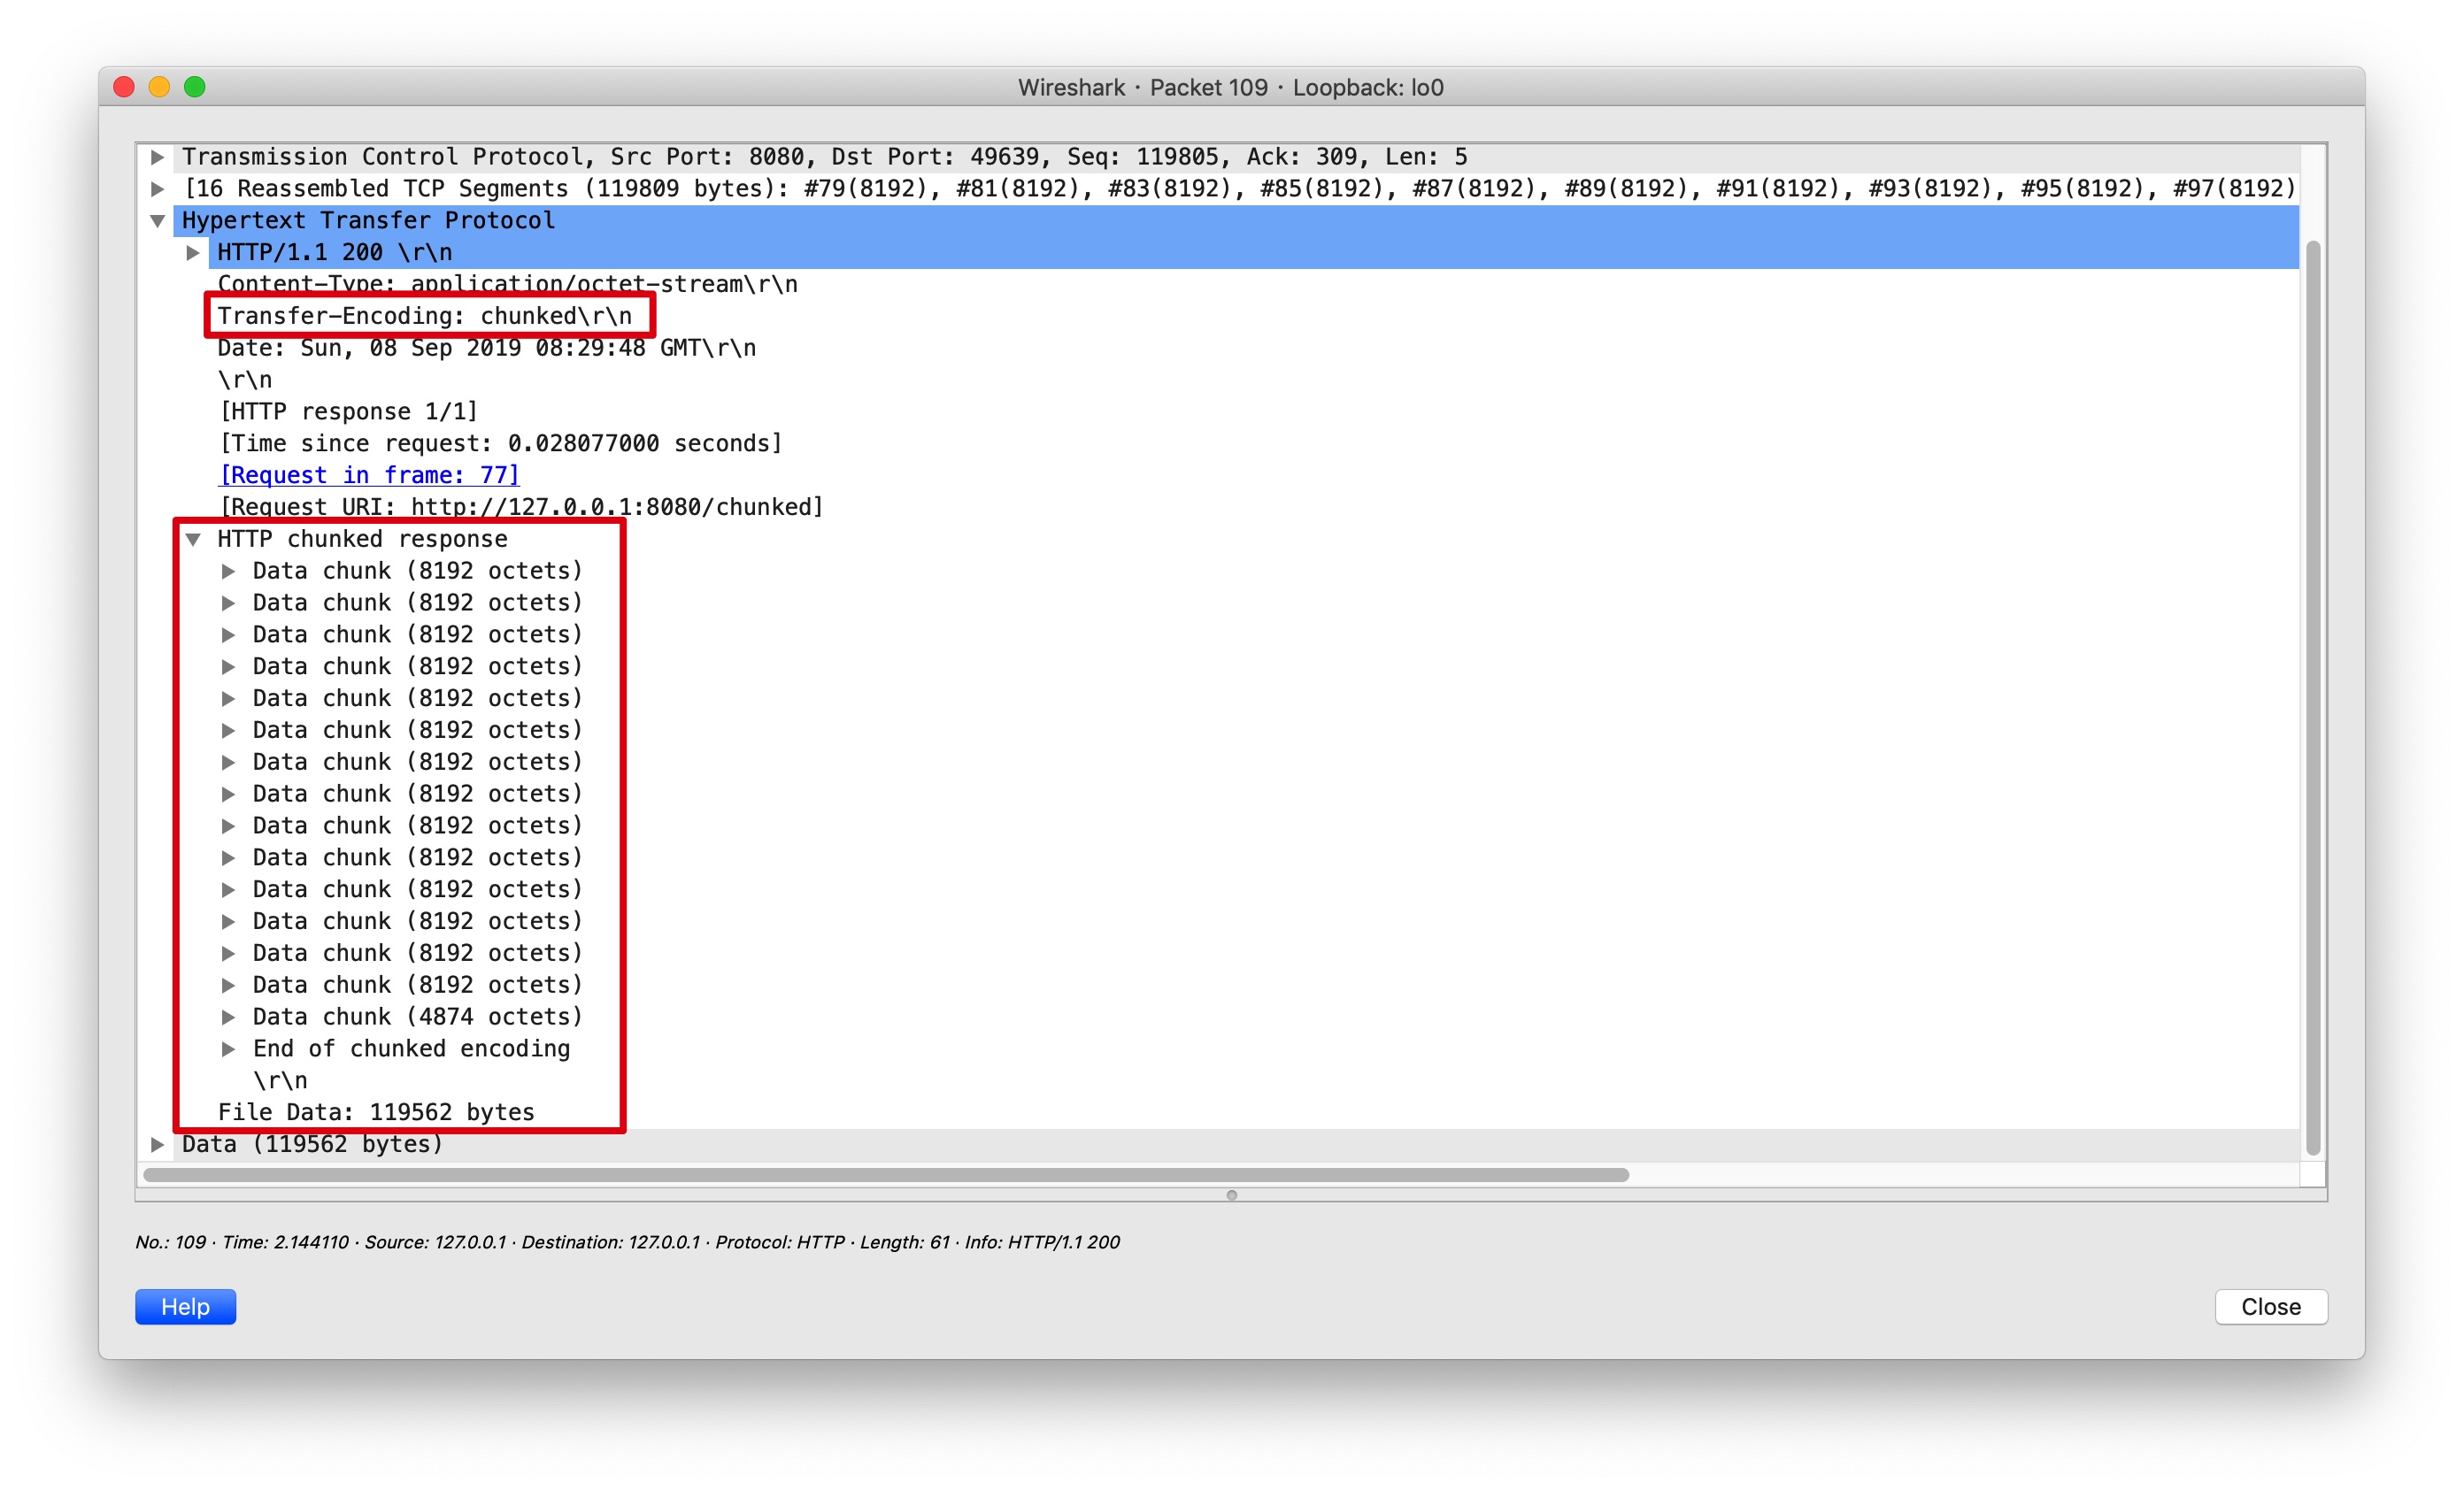Dismiss the dialog with the Close button

(2270, 1306)
